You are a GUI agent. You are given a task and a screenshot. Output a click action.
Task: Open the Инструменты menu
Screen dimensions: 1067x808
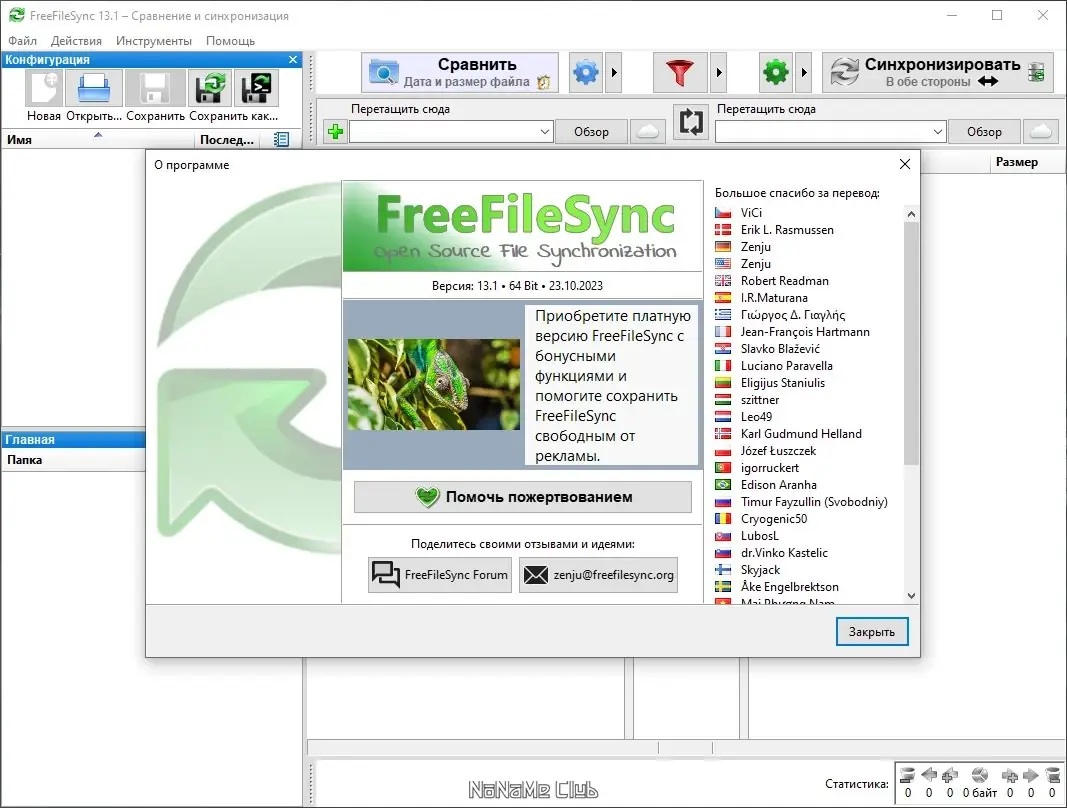click(154, 41)
